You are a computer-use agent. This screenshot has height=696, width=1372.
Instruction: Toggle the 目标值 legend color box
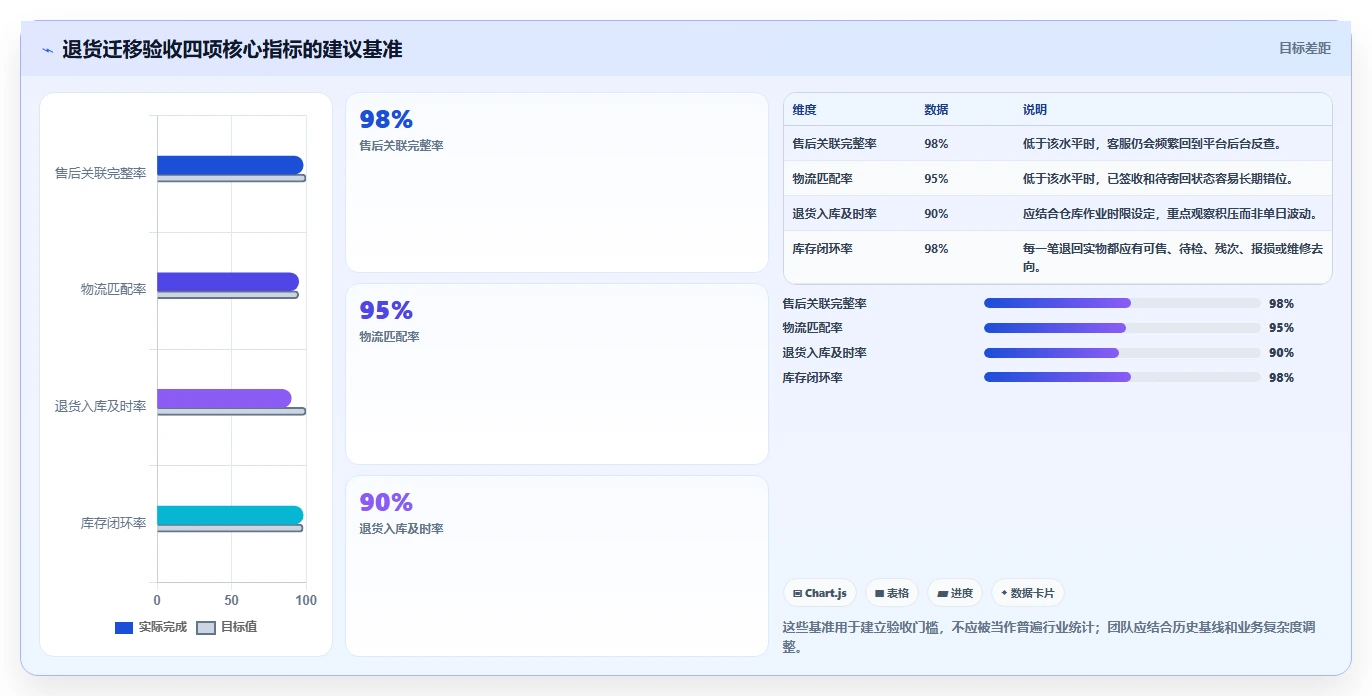[206, 628]
